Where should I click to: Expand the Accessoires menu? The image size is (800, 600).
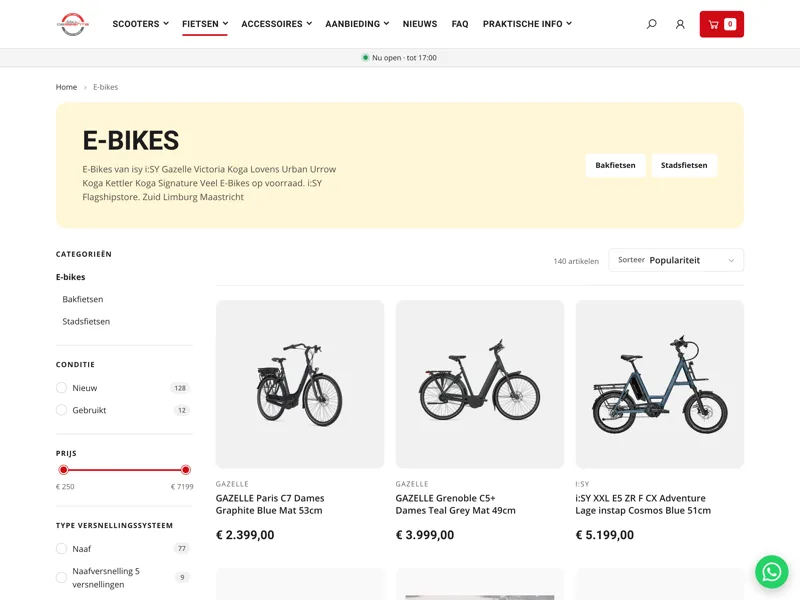pos(276,24)
